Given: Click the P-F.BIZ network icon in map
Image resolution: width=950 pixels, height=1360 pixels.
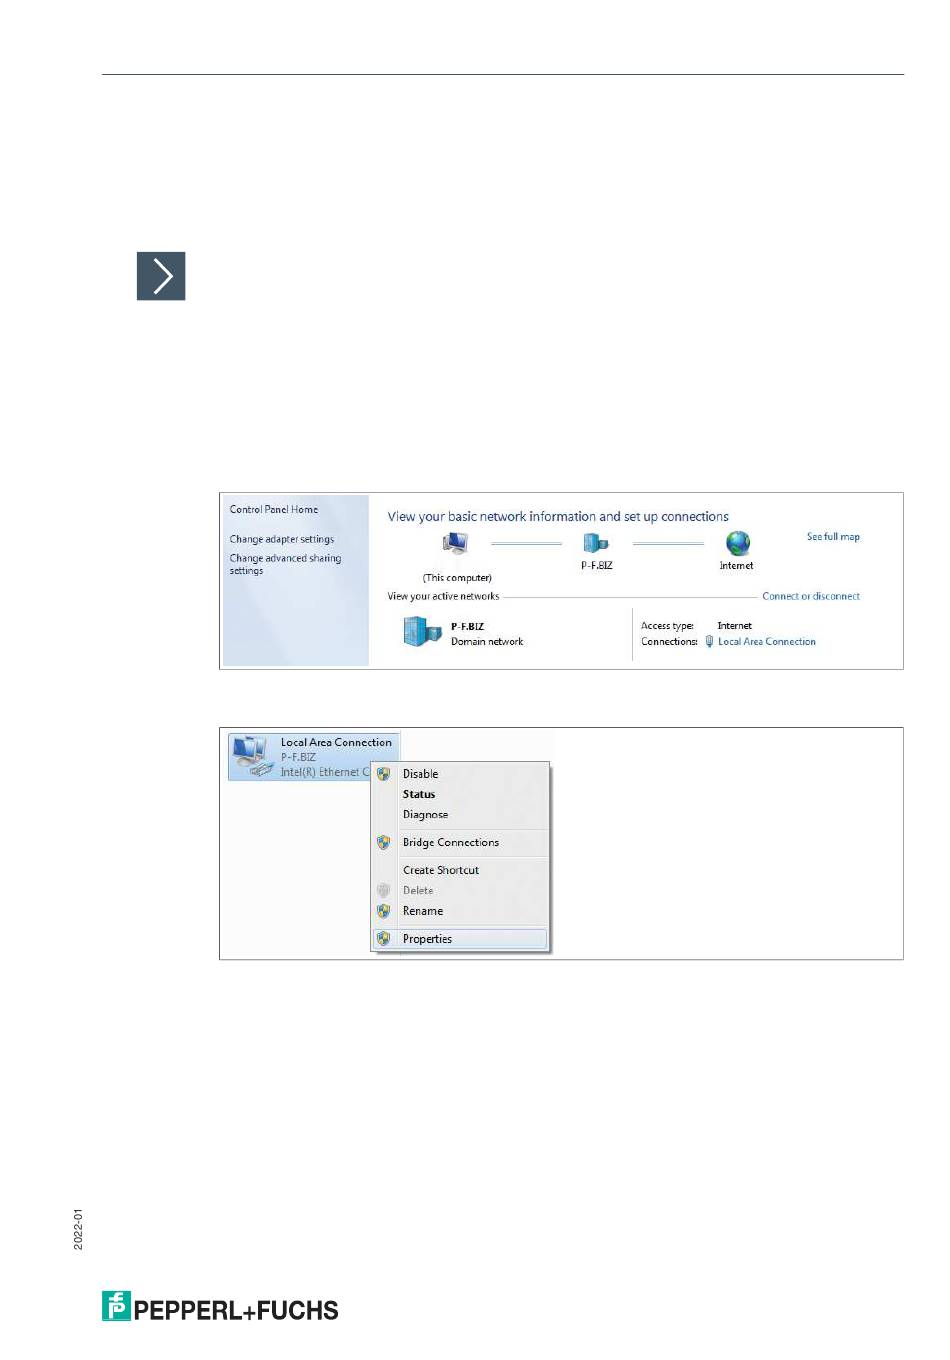Looking at the screenshot, I should pyautogui.click(x=596, y=543).
